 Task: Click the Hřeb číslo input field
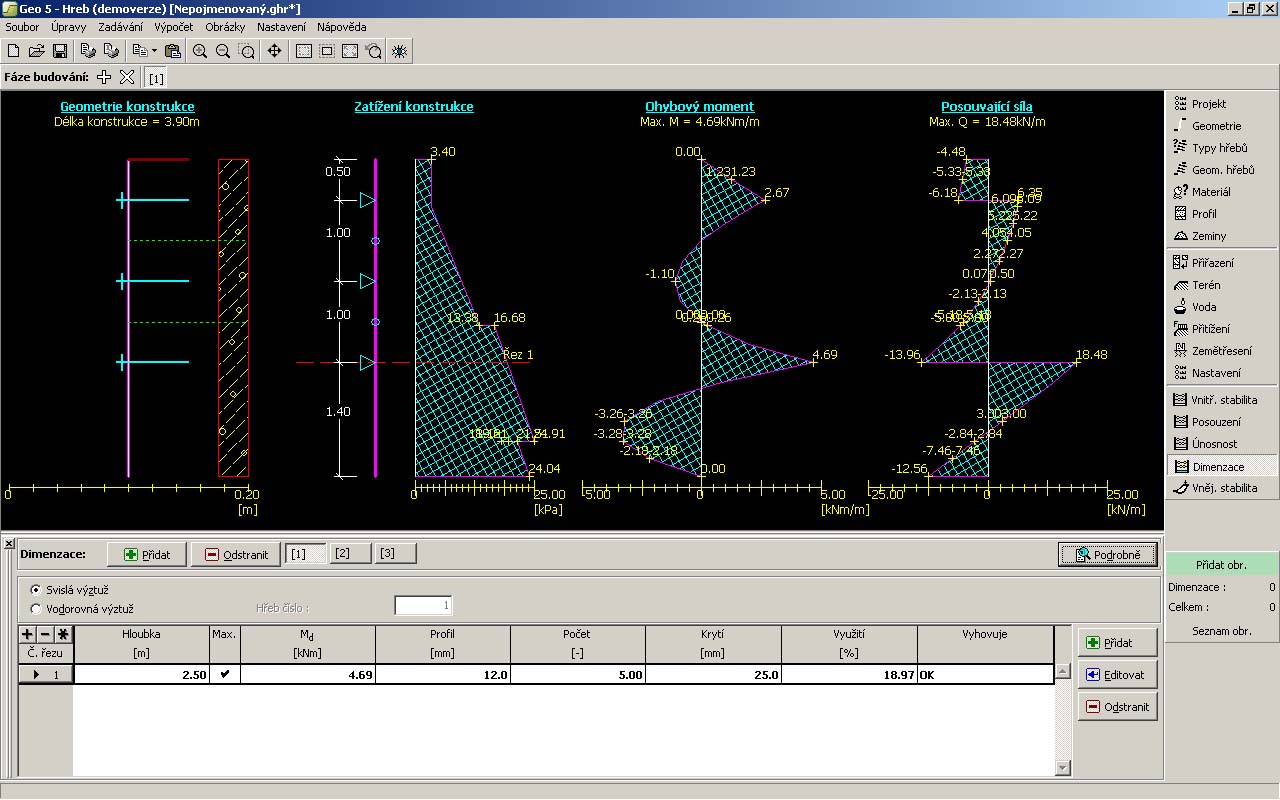tap(424, 606)
